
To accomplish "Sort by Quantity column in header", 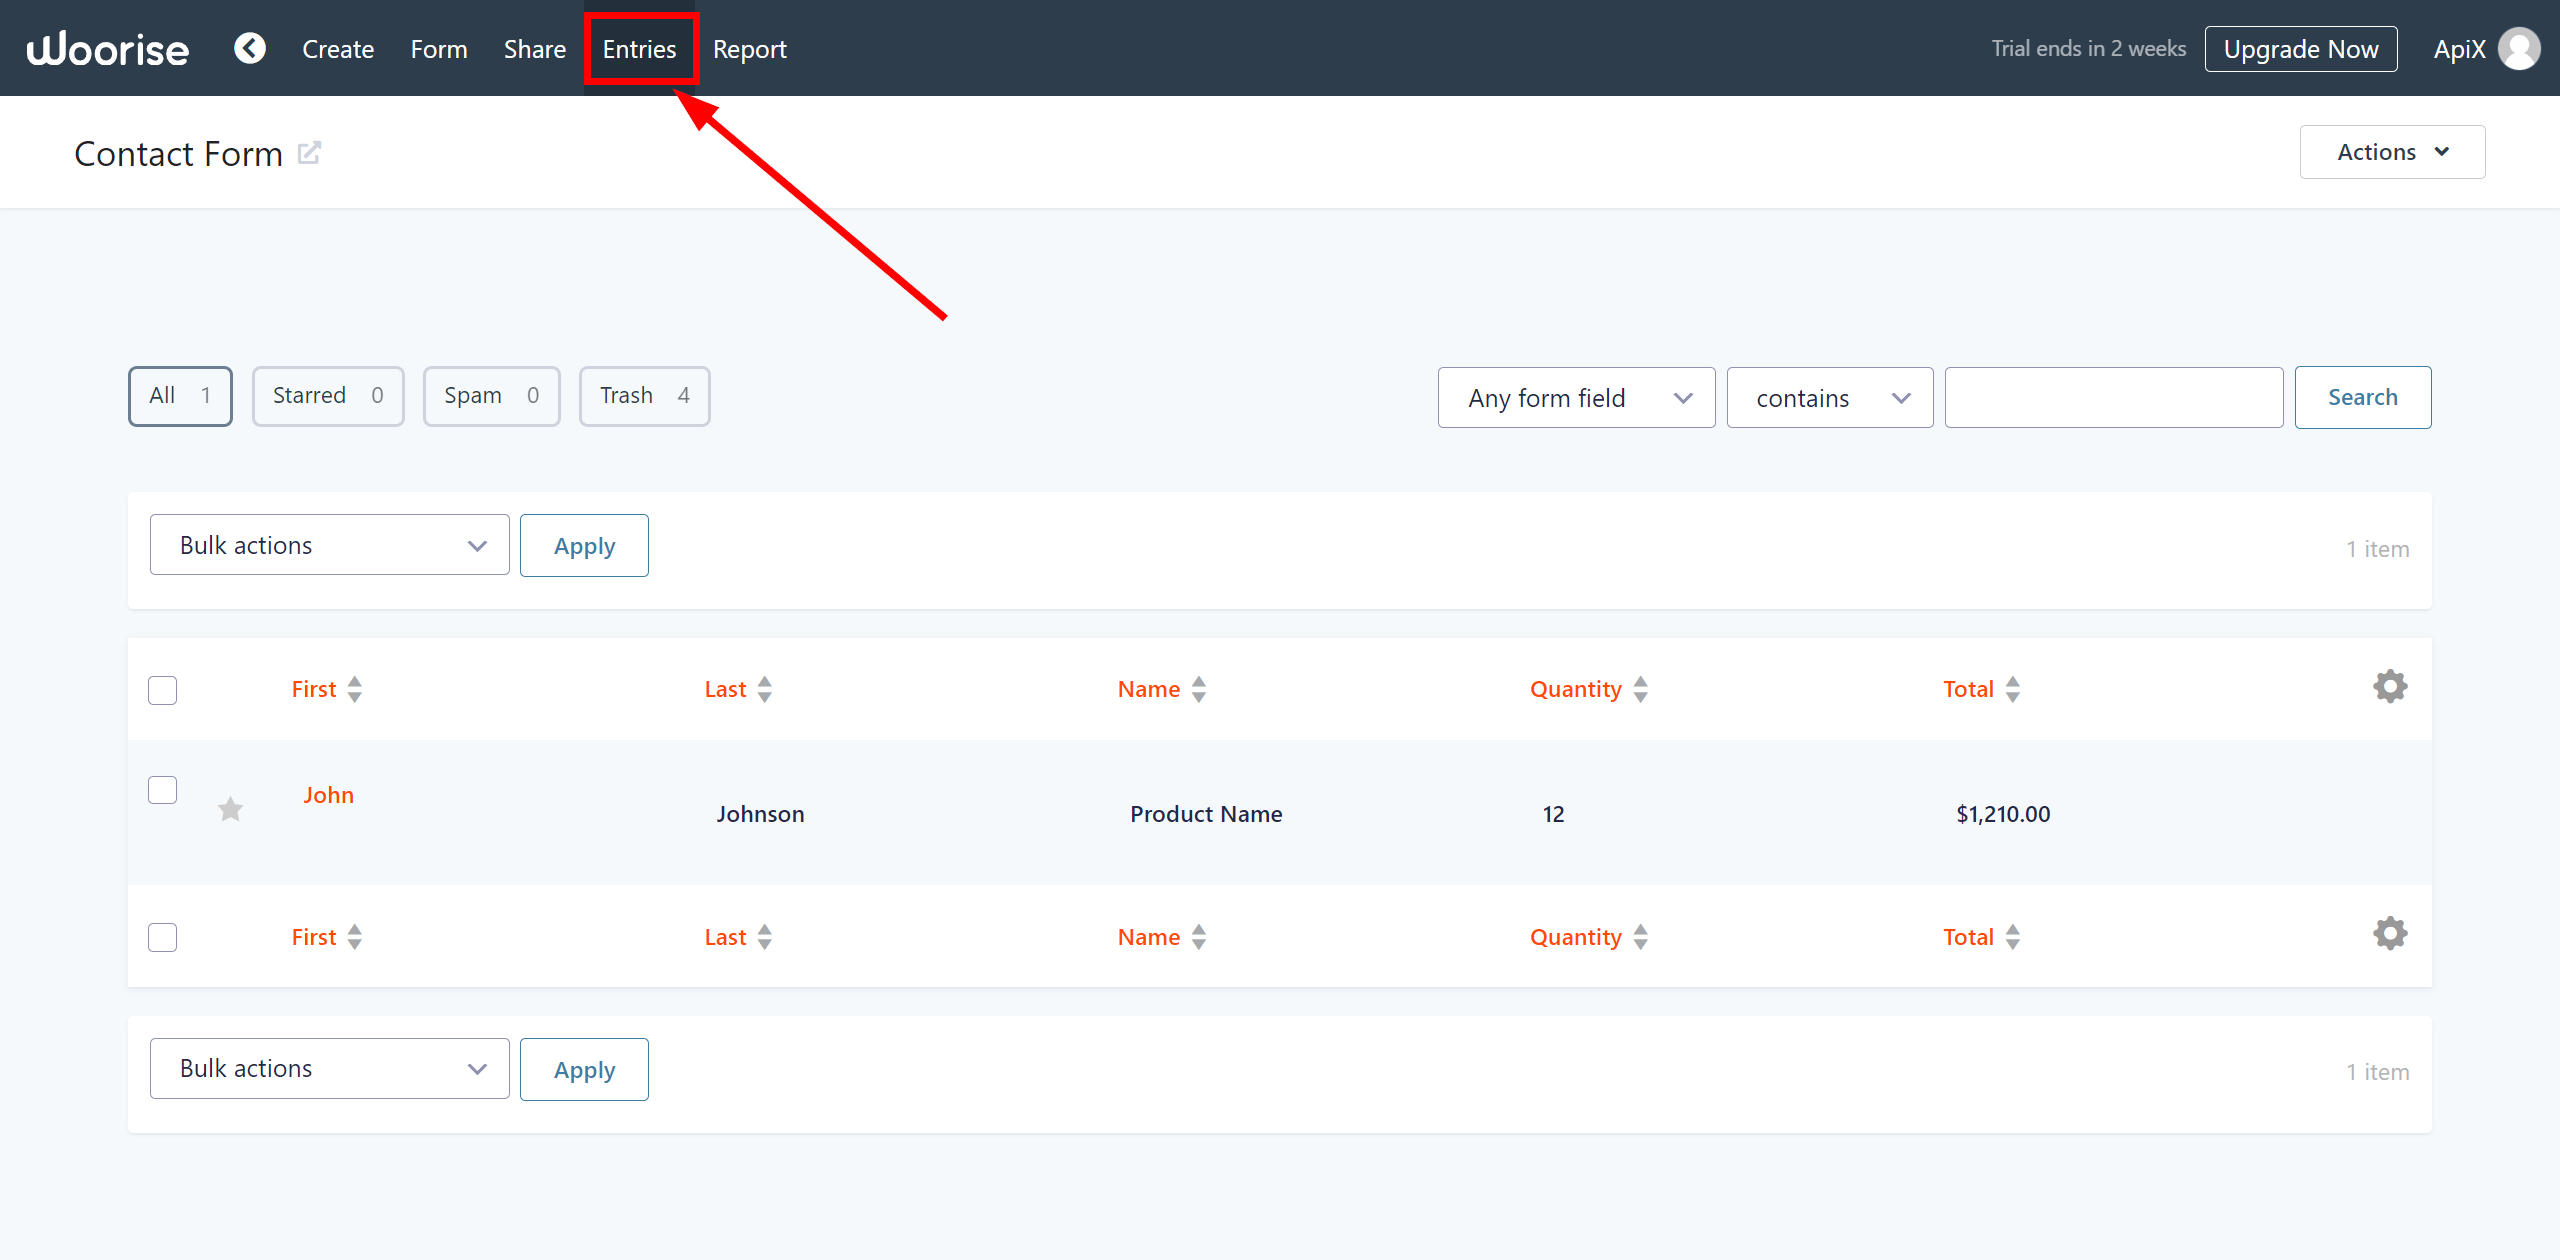I will (1589, 689).
